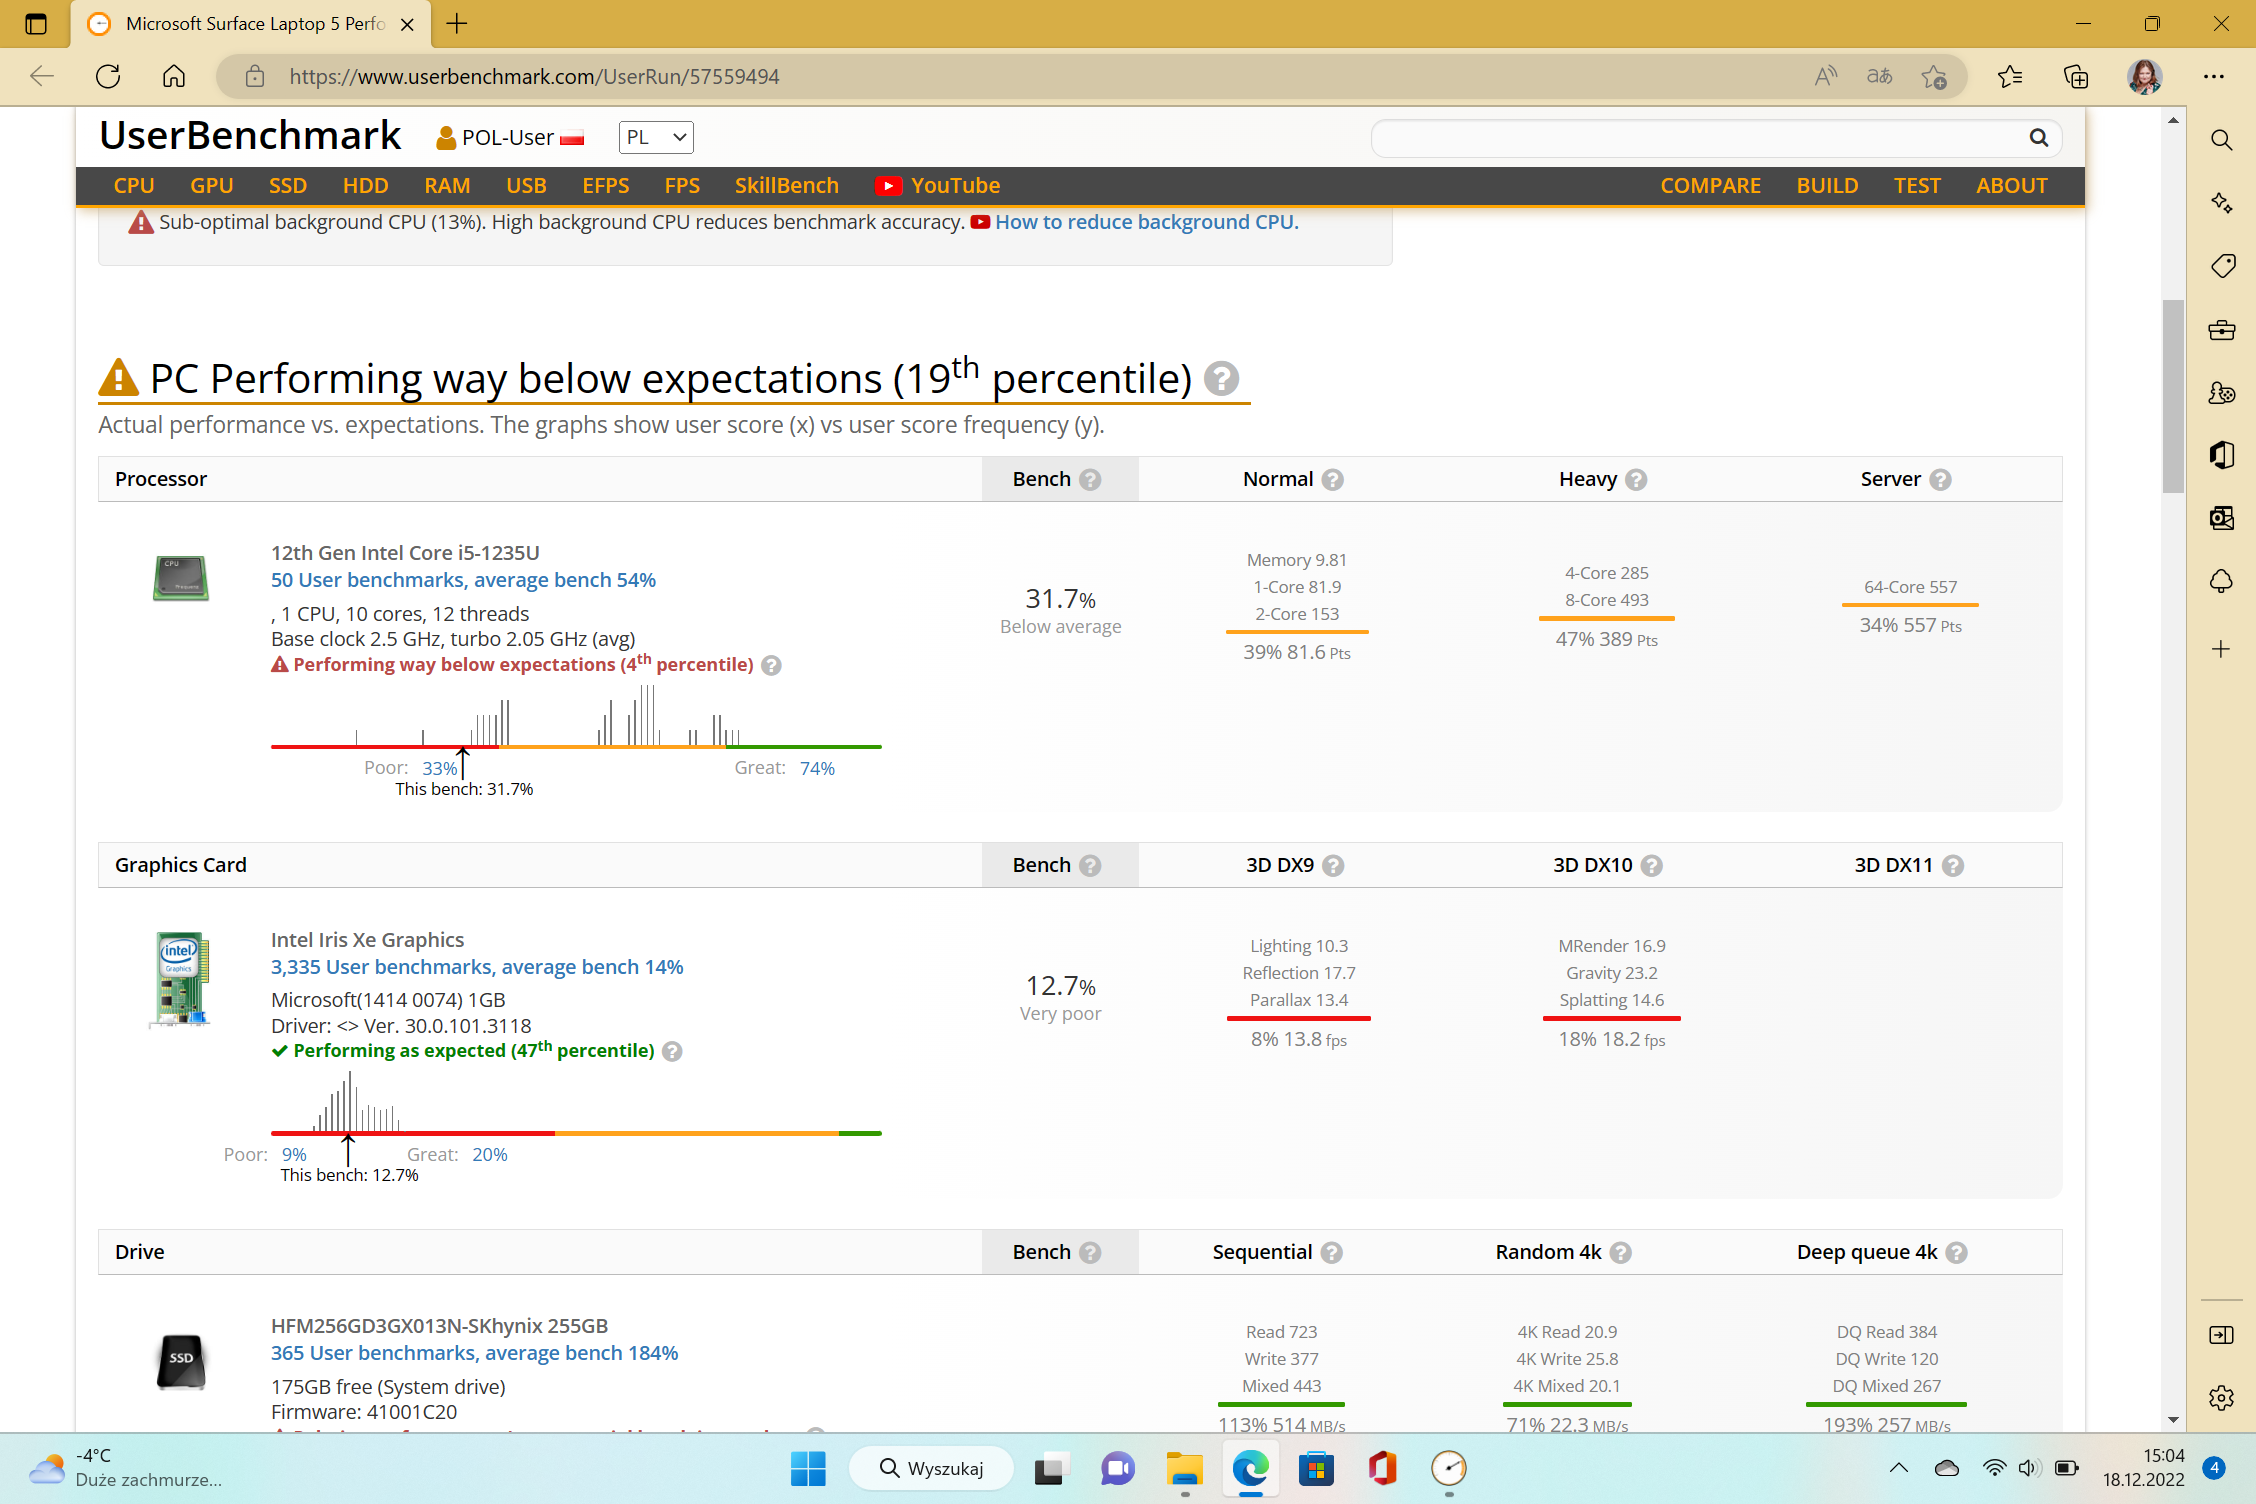
Task: Click the Translate icon in address bar
Action: coord(1880,76)
